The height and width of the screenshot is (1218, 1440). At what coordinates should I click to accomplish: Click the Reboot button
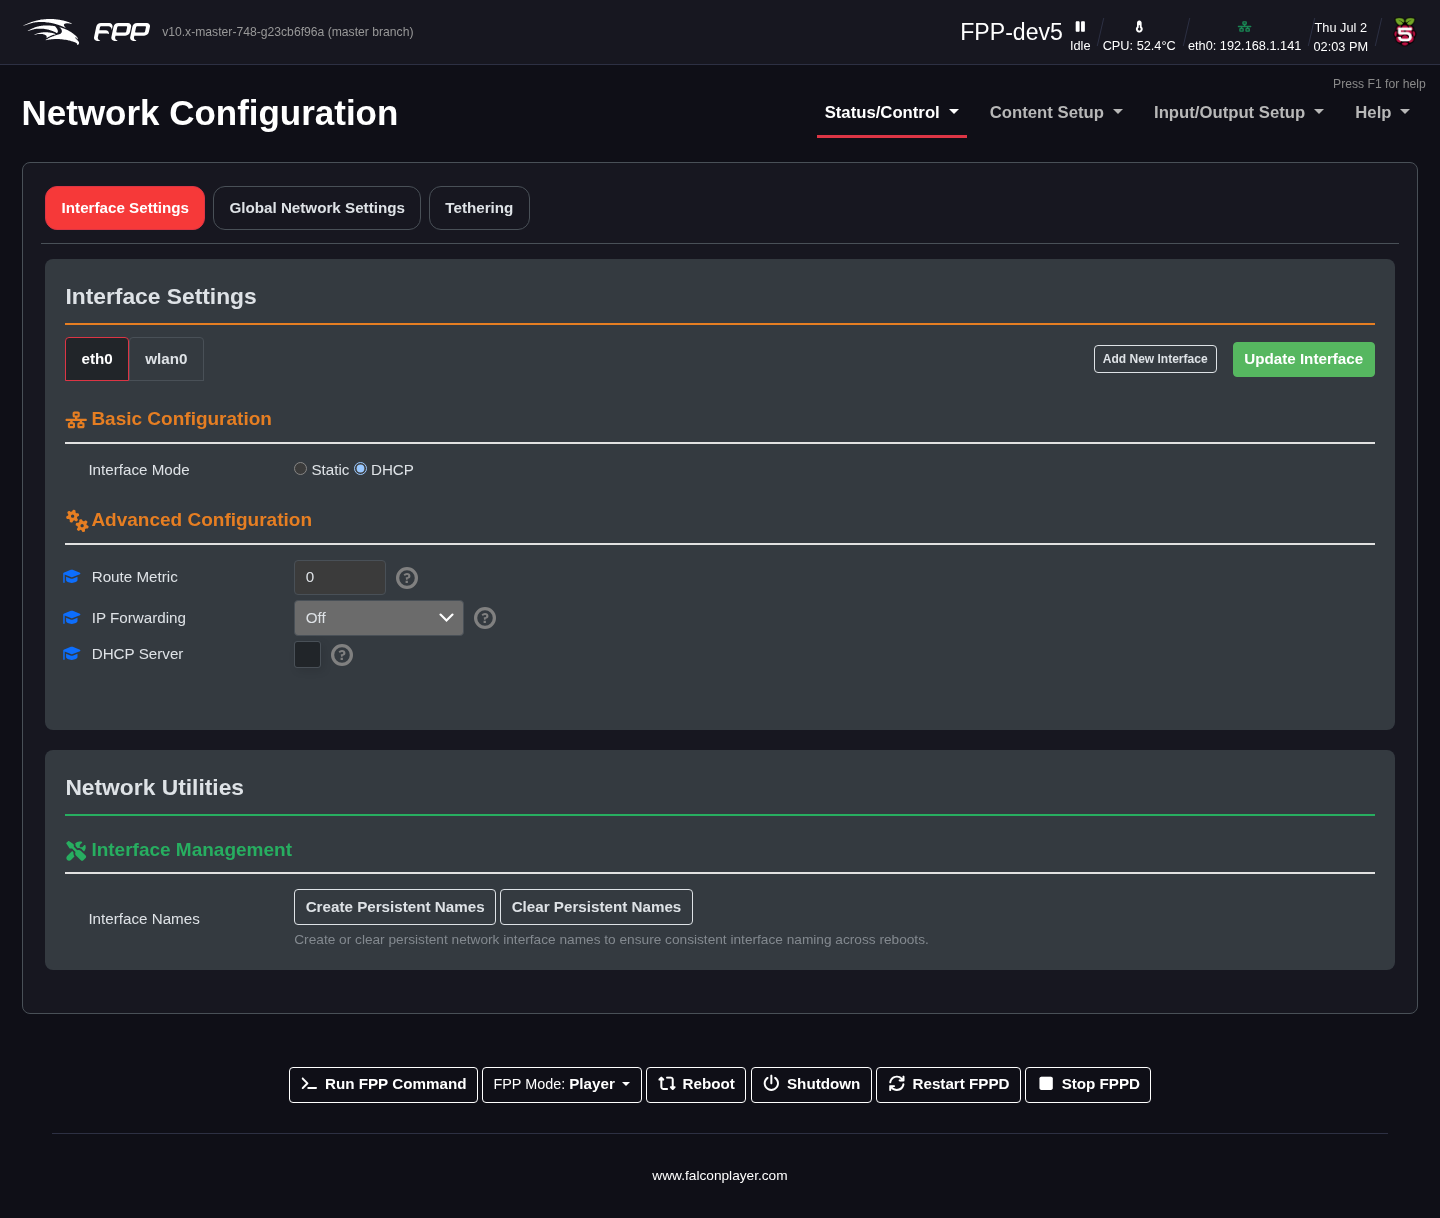pyautogui.click(x=696, y=1085)
